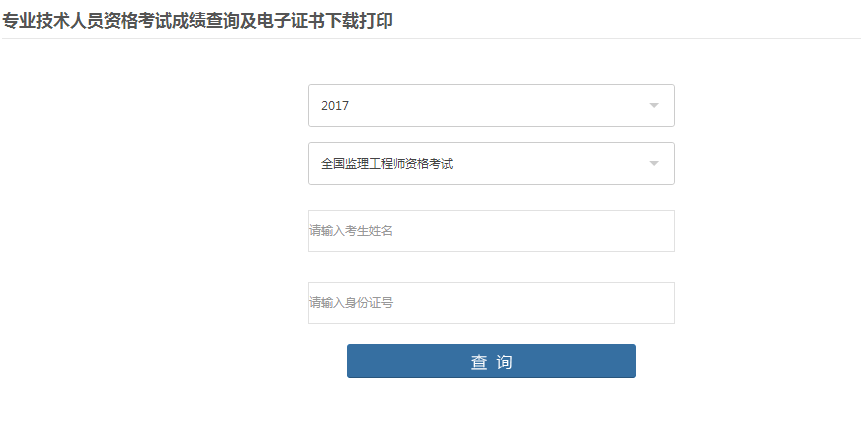
Task: Focus the 请输入考生姓名 name field
Action: [490, 231]
